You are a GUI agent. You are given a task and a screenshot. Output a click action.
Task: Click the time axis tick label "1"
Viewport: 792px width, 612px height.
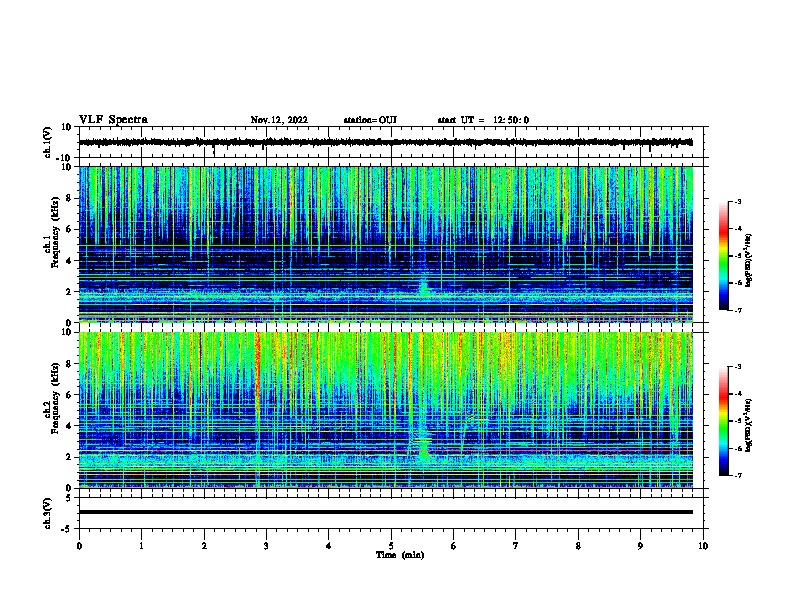point(141,546)
